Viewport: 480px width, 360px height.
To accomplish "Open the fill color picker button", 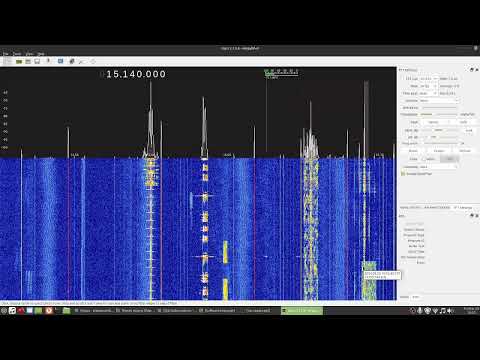I will 450,159.
